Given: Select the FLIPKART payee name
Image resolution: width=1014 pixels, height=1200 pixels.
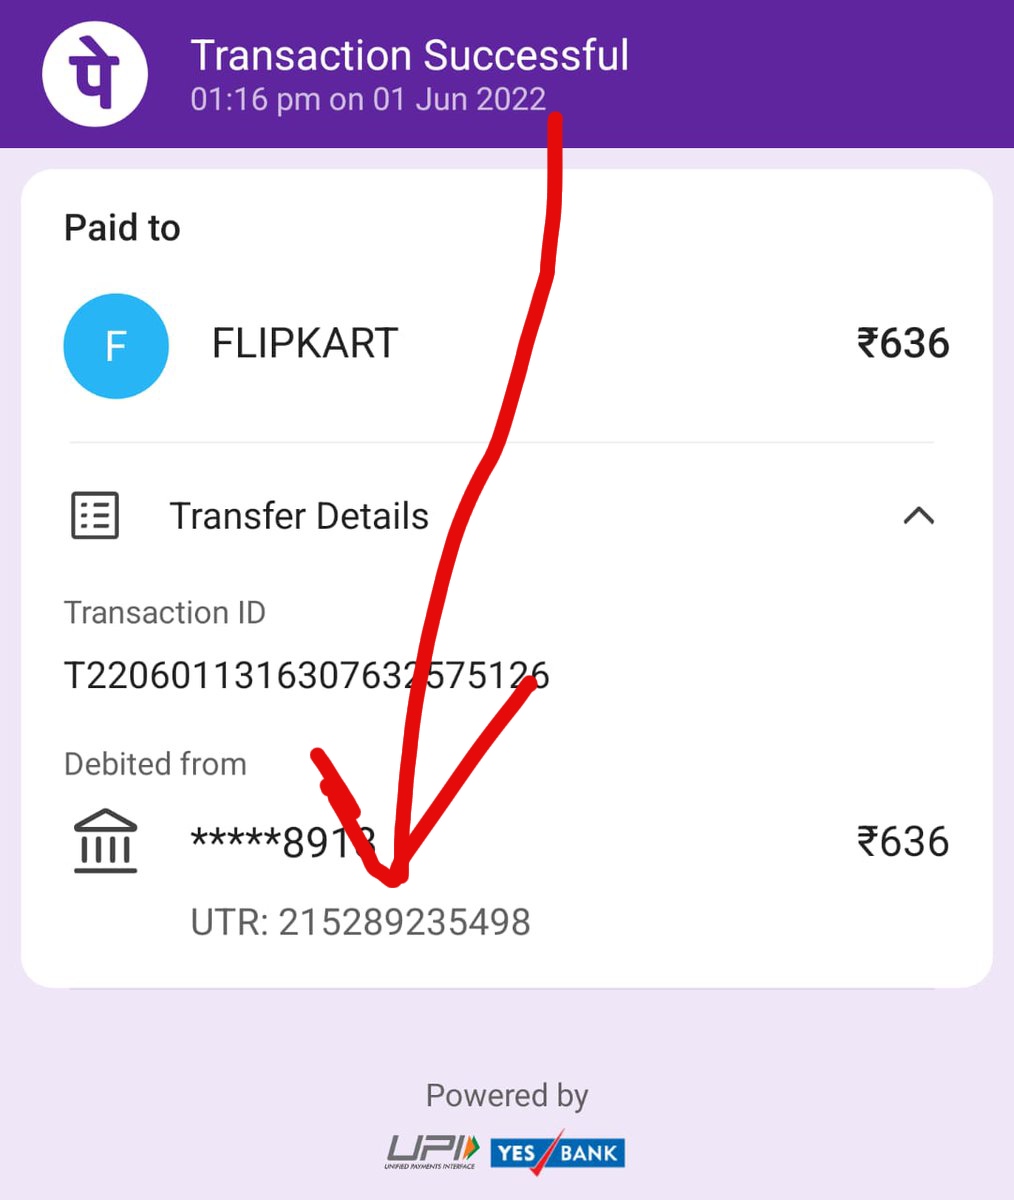Looking at the screenshot, I should (305, 344).
